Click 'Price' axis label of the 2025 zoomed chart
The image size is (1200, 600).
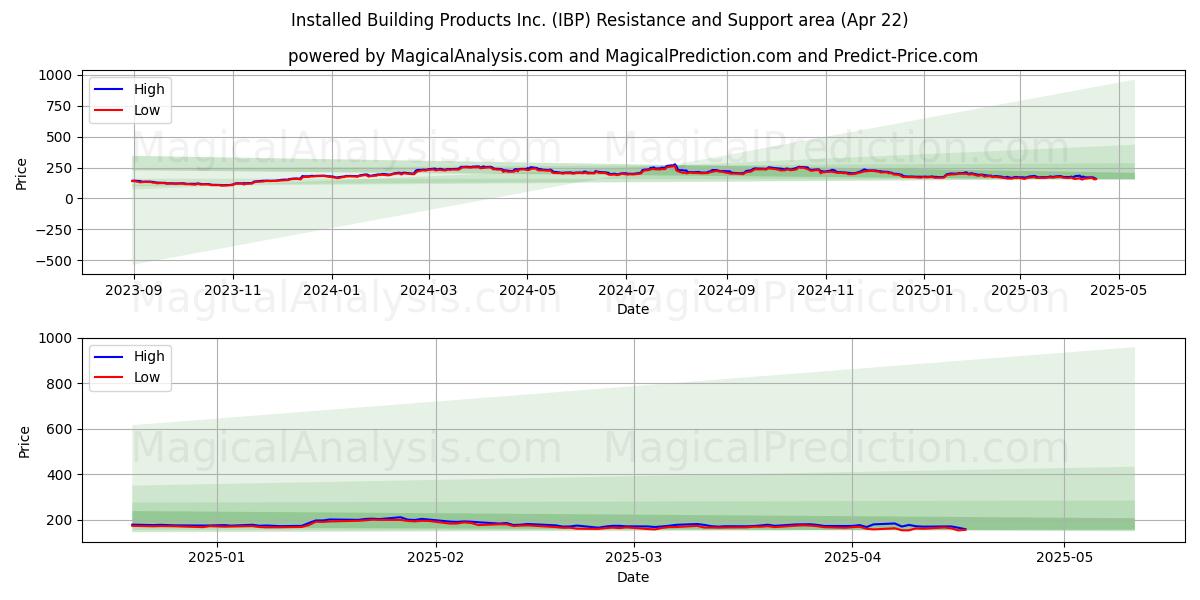pos(25,441)
